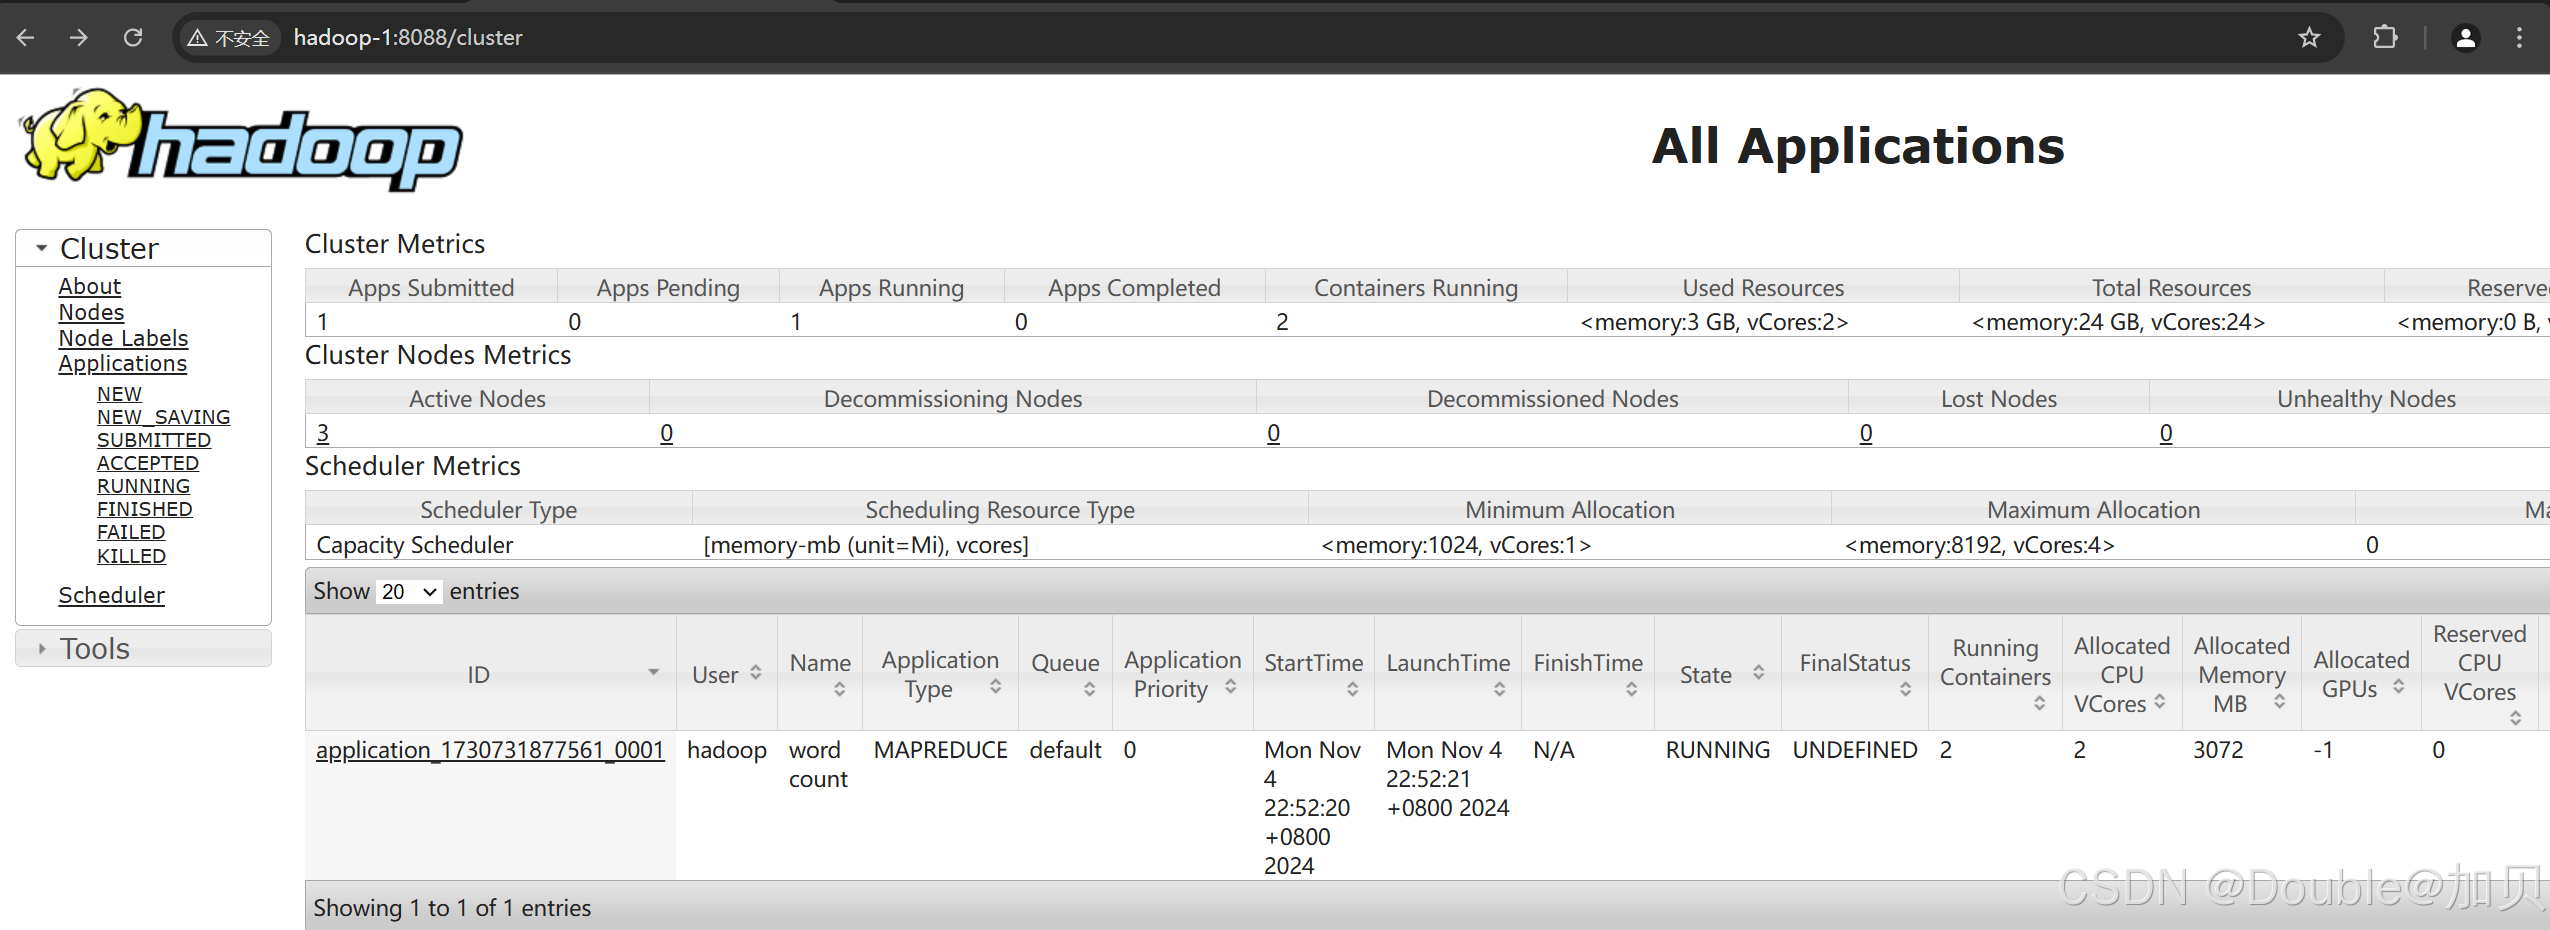
Task: Filter applications by NEW state
Action: click(x=119, y=394)
